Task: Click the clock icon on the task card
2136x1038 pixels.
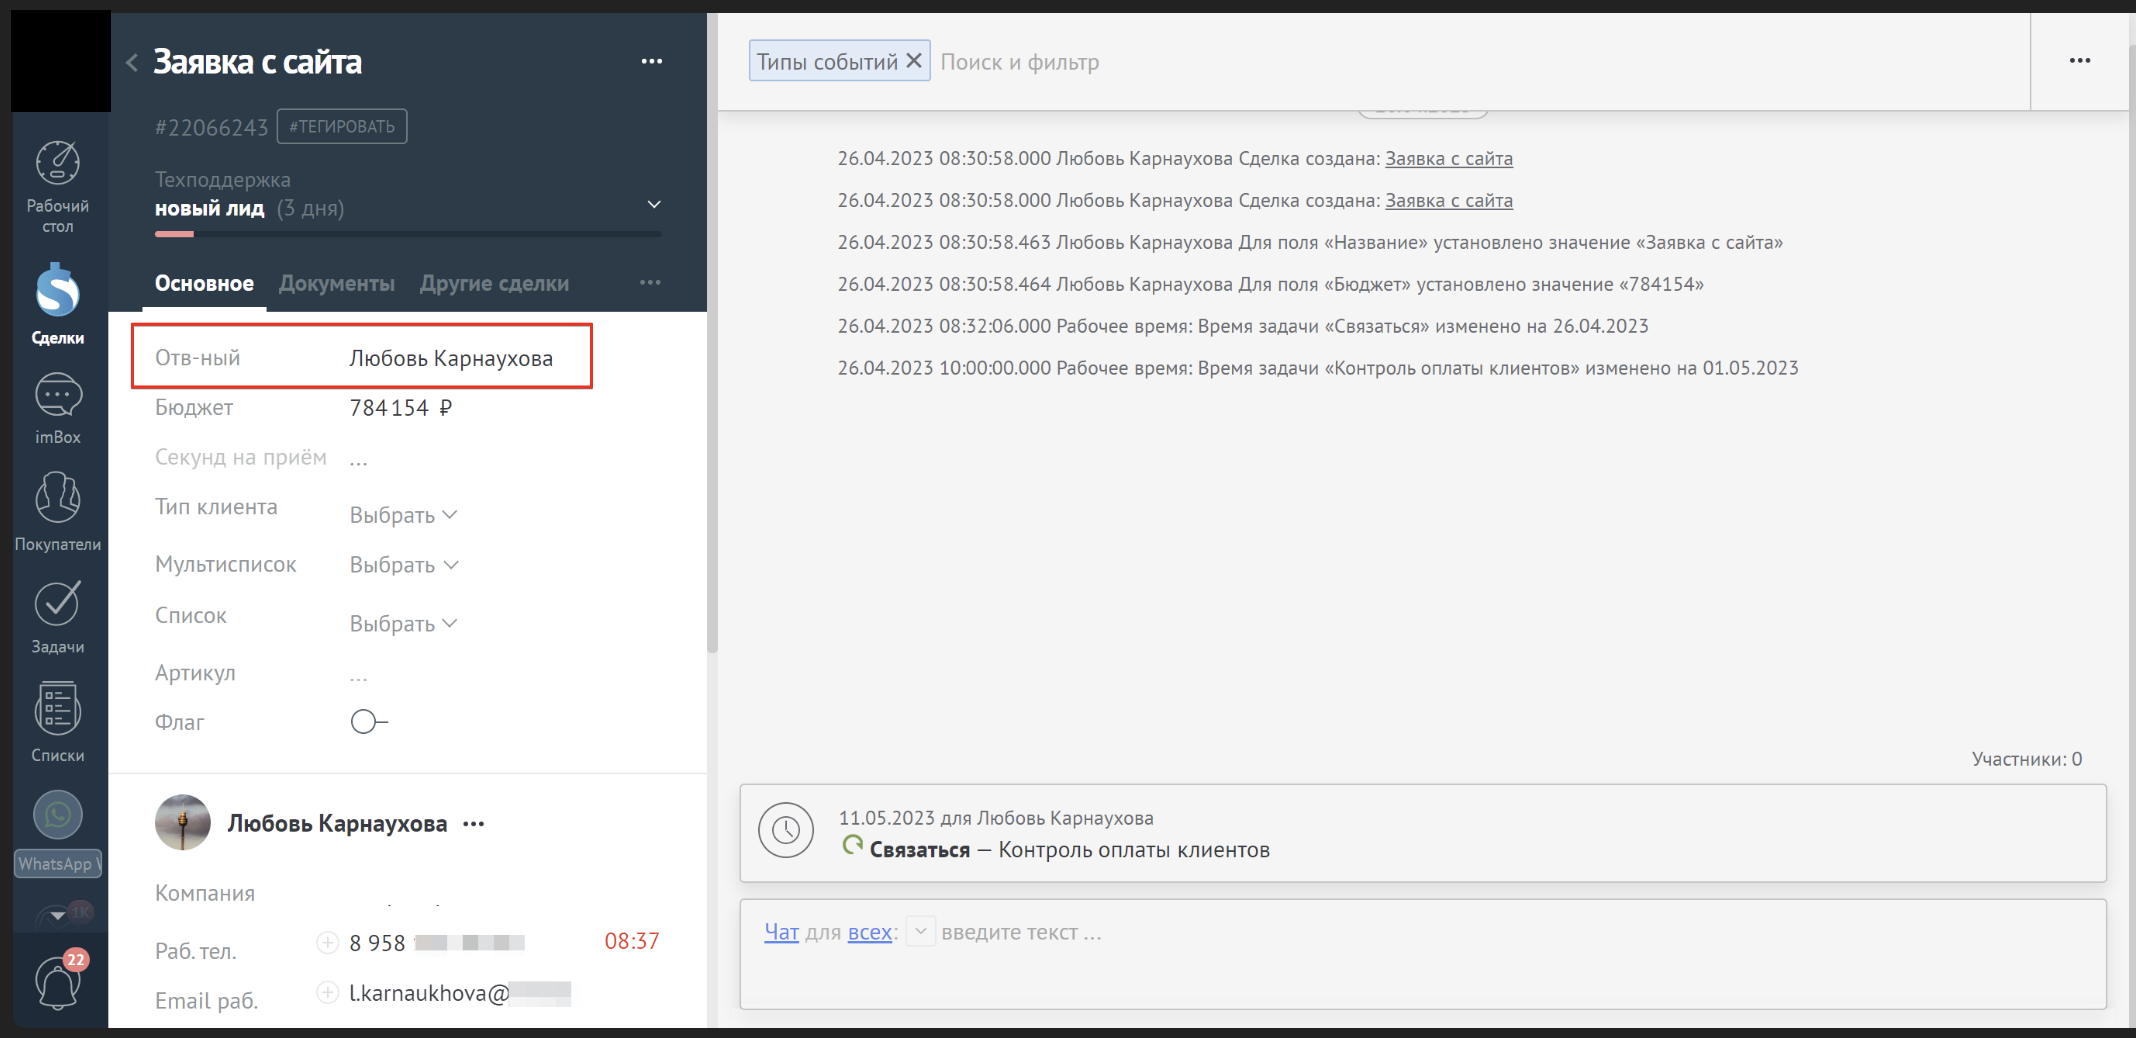Action: [786, 830]
